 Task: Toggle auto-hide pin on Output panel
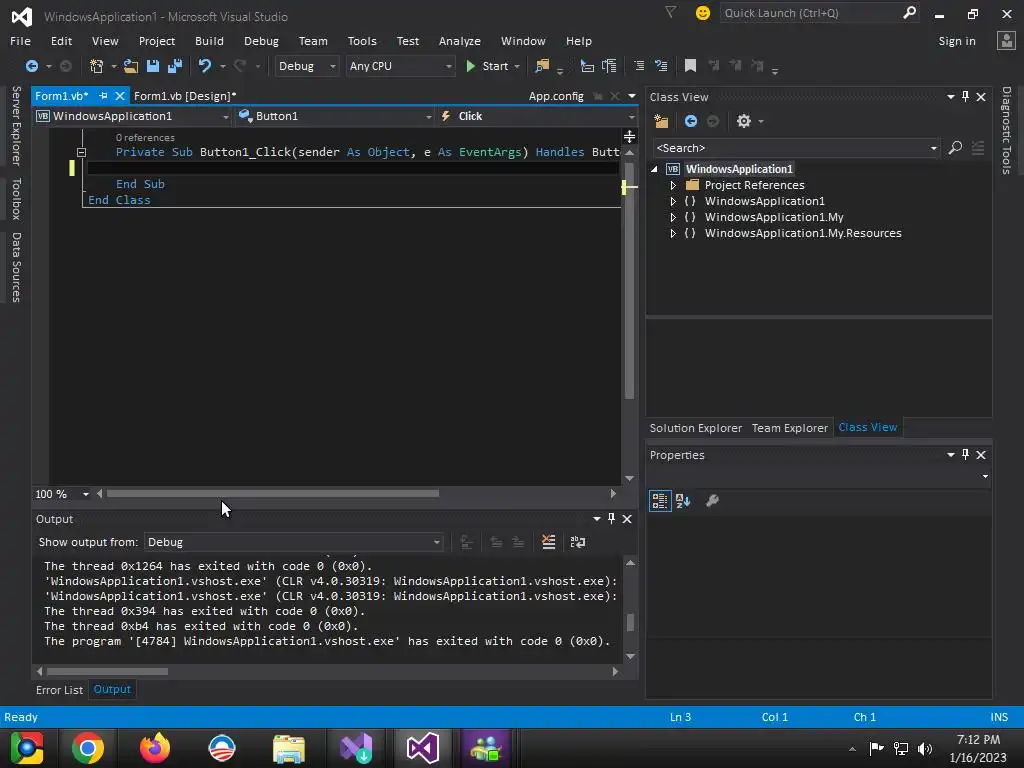tap(611, 519)
